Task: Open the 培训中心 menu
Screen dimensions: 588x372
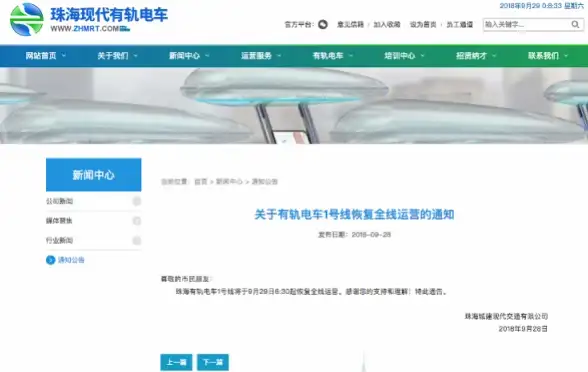Action: (x=400, y=56)
